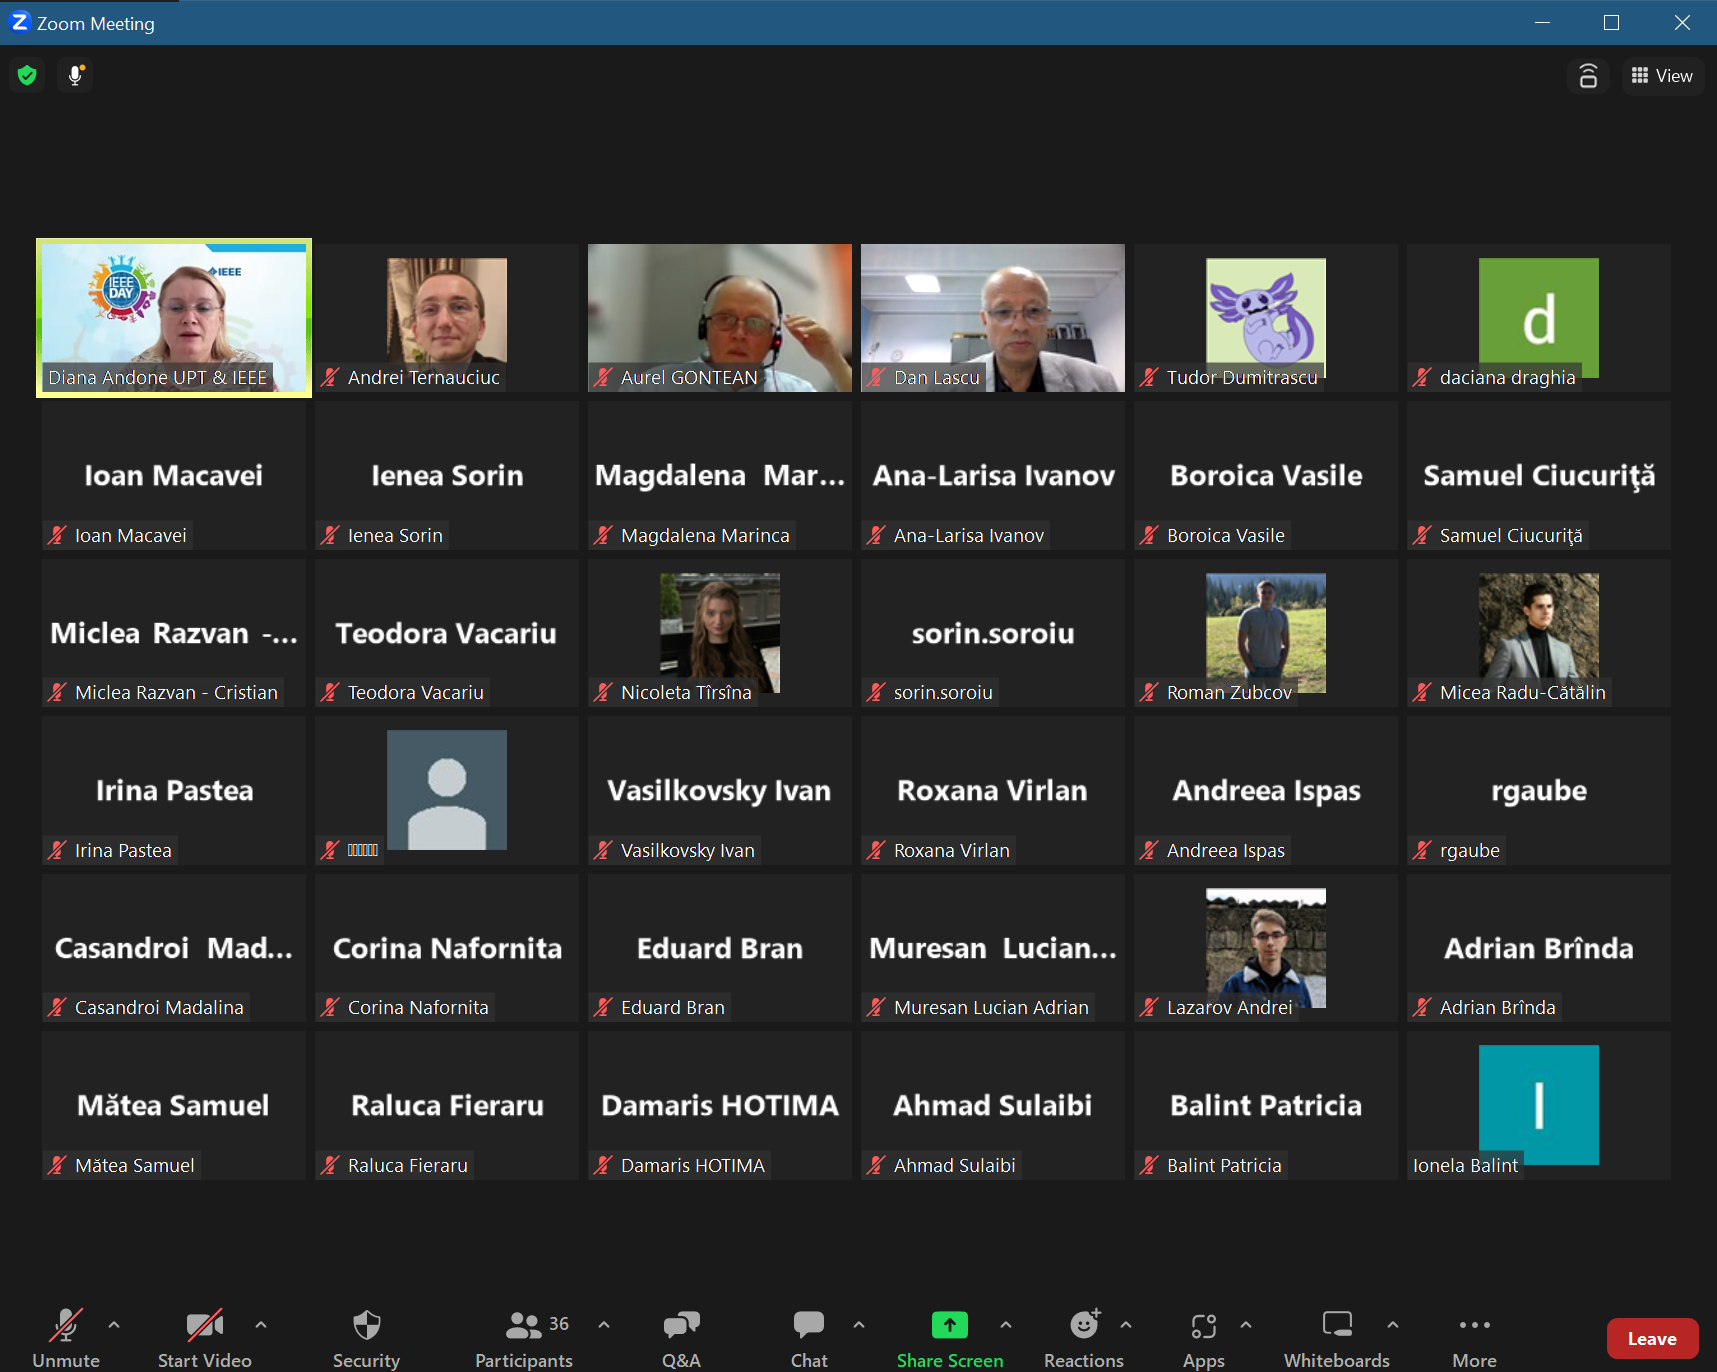Click the red Leave button
This screenshot has width=1717, height=1372.
pyautogui.click(x=1651, y=1339)
